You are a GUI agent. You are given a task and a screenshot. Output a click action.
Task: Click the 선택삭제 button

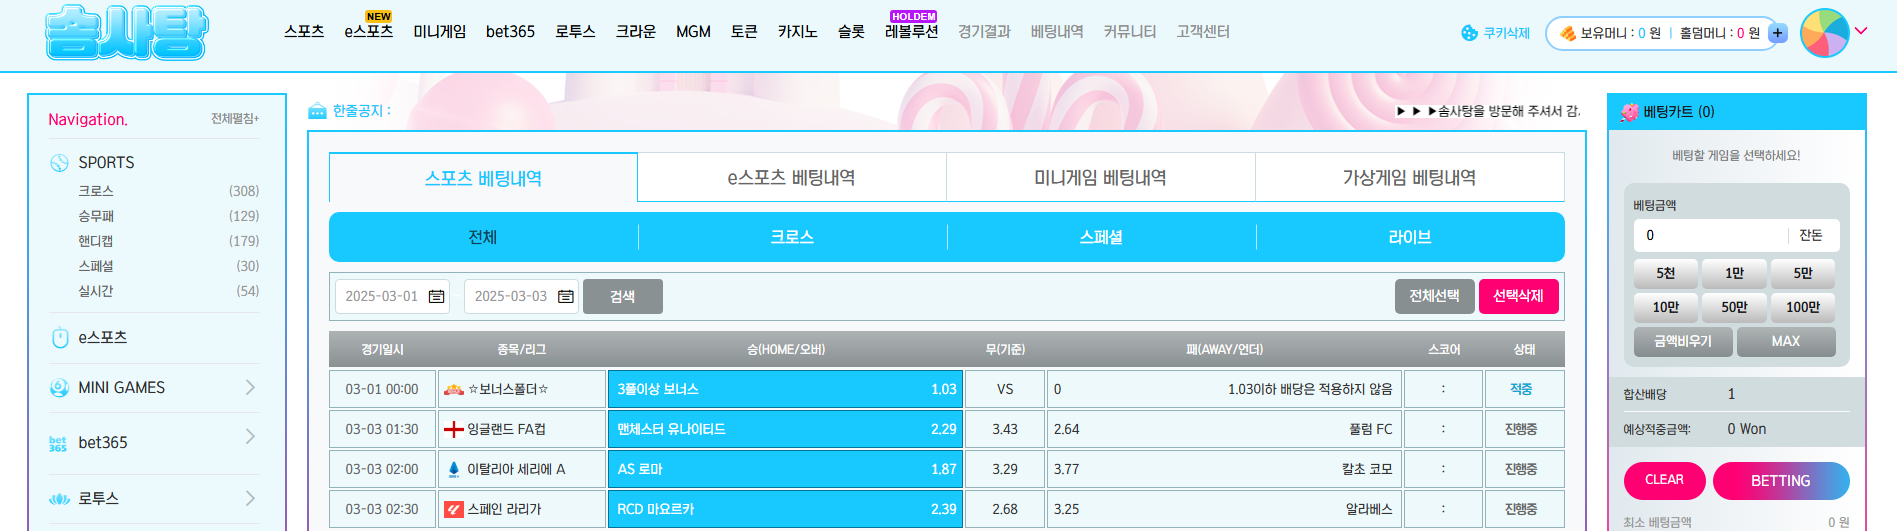point(1518,296)
